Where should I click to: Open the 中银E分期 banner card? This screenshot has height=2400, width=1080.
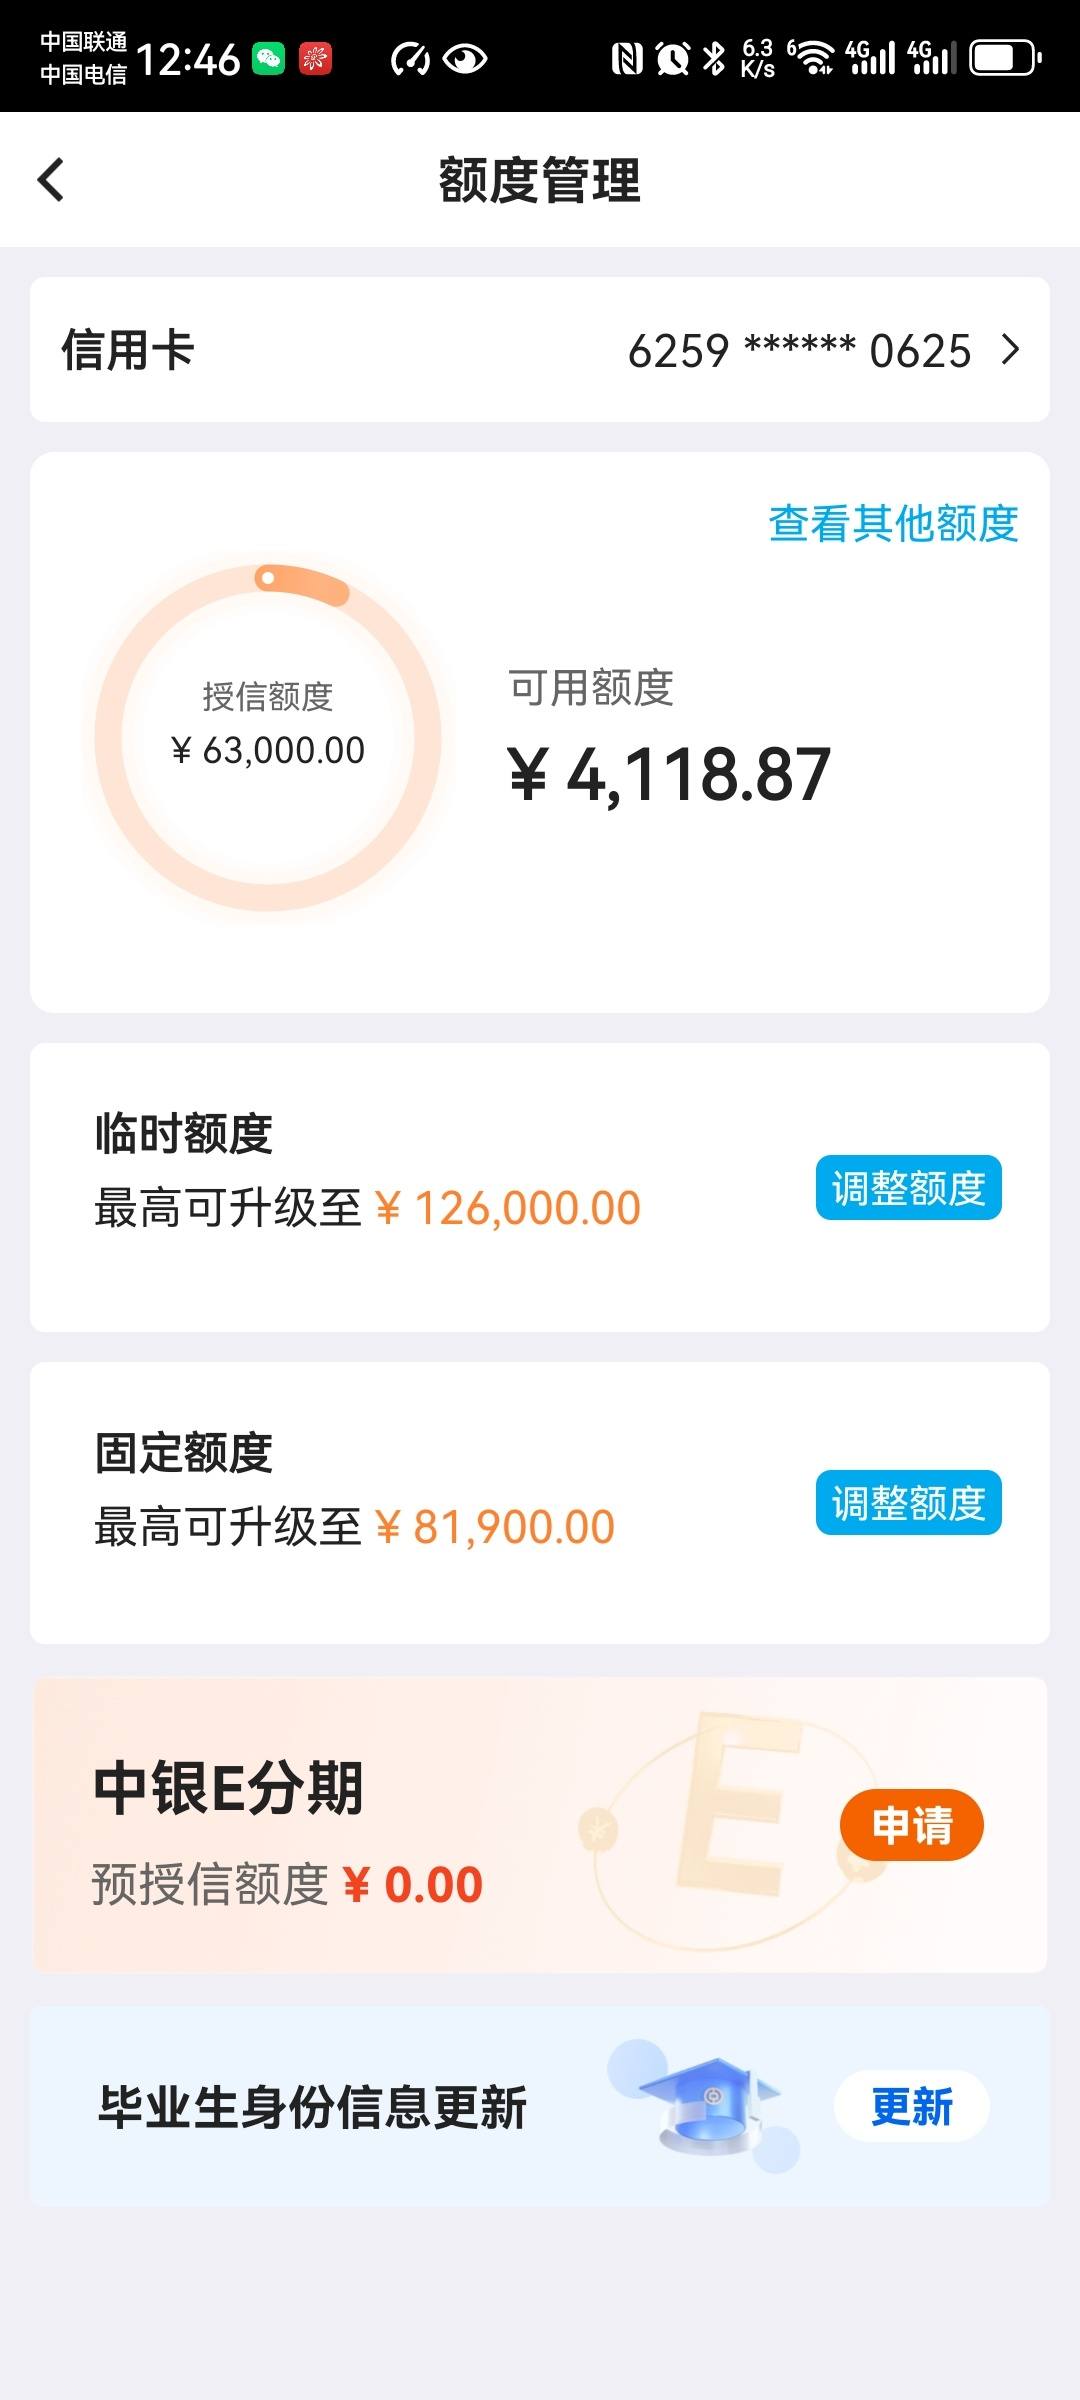coord(540,1825)
